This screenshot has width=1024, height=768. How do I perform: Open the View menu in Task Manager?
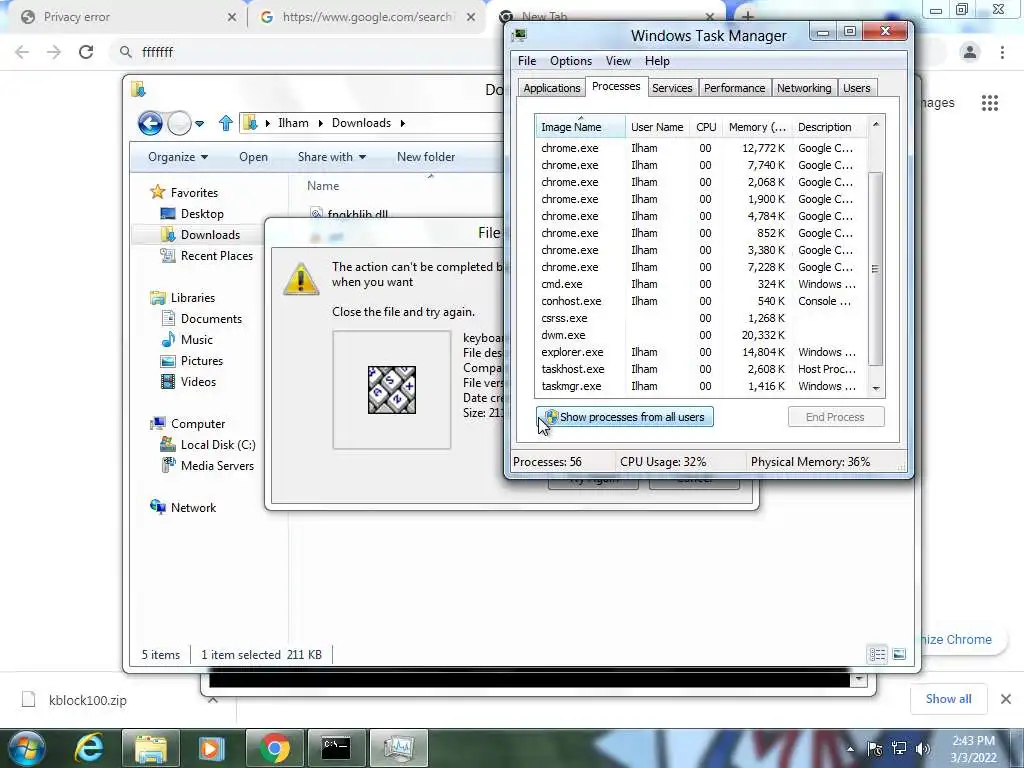point(618,61)
